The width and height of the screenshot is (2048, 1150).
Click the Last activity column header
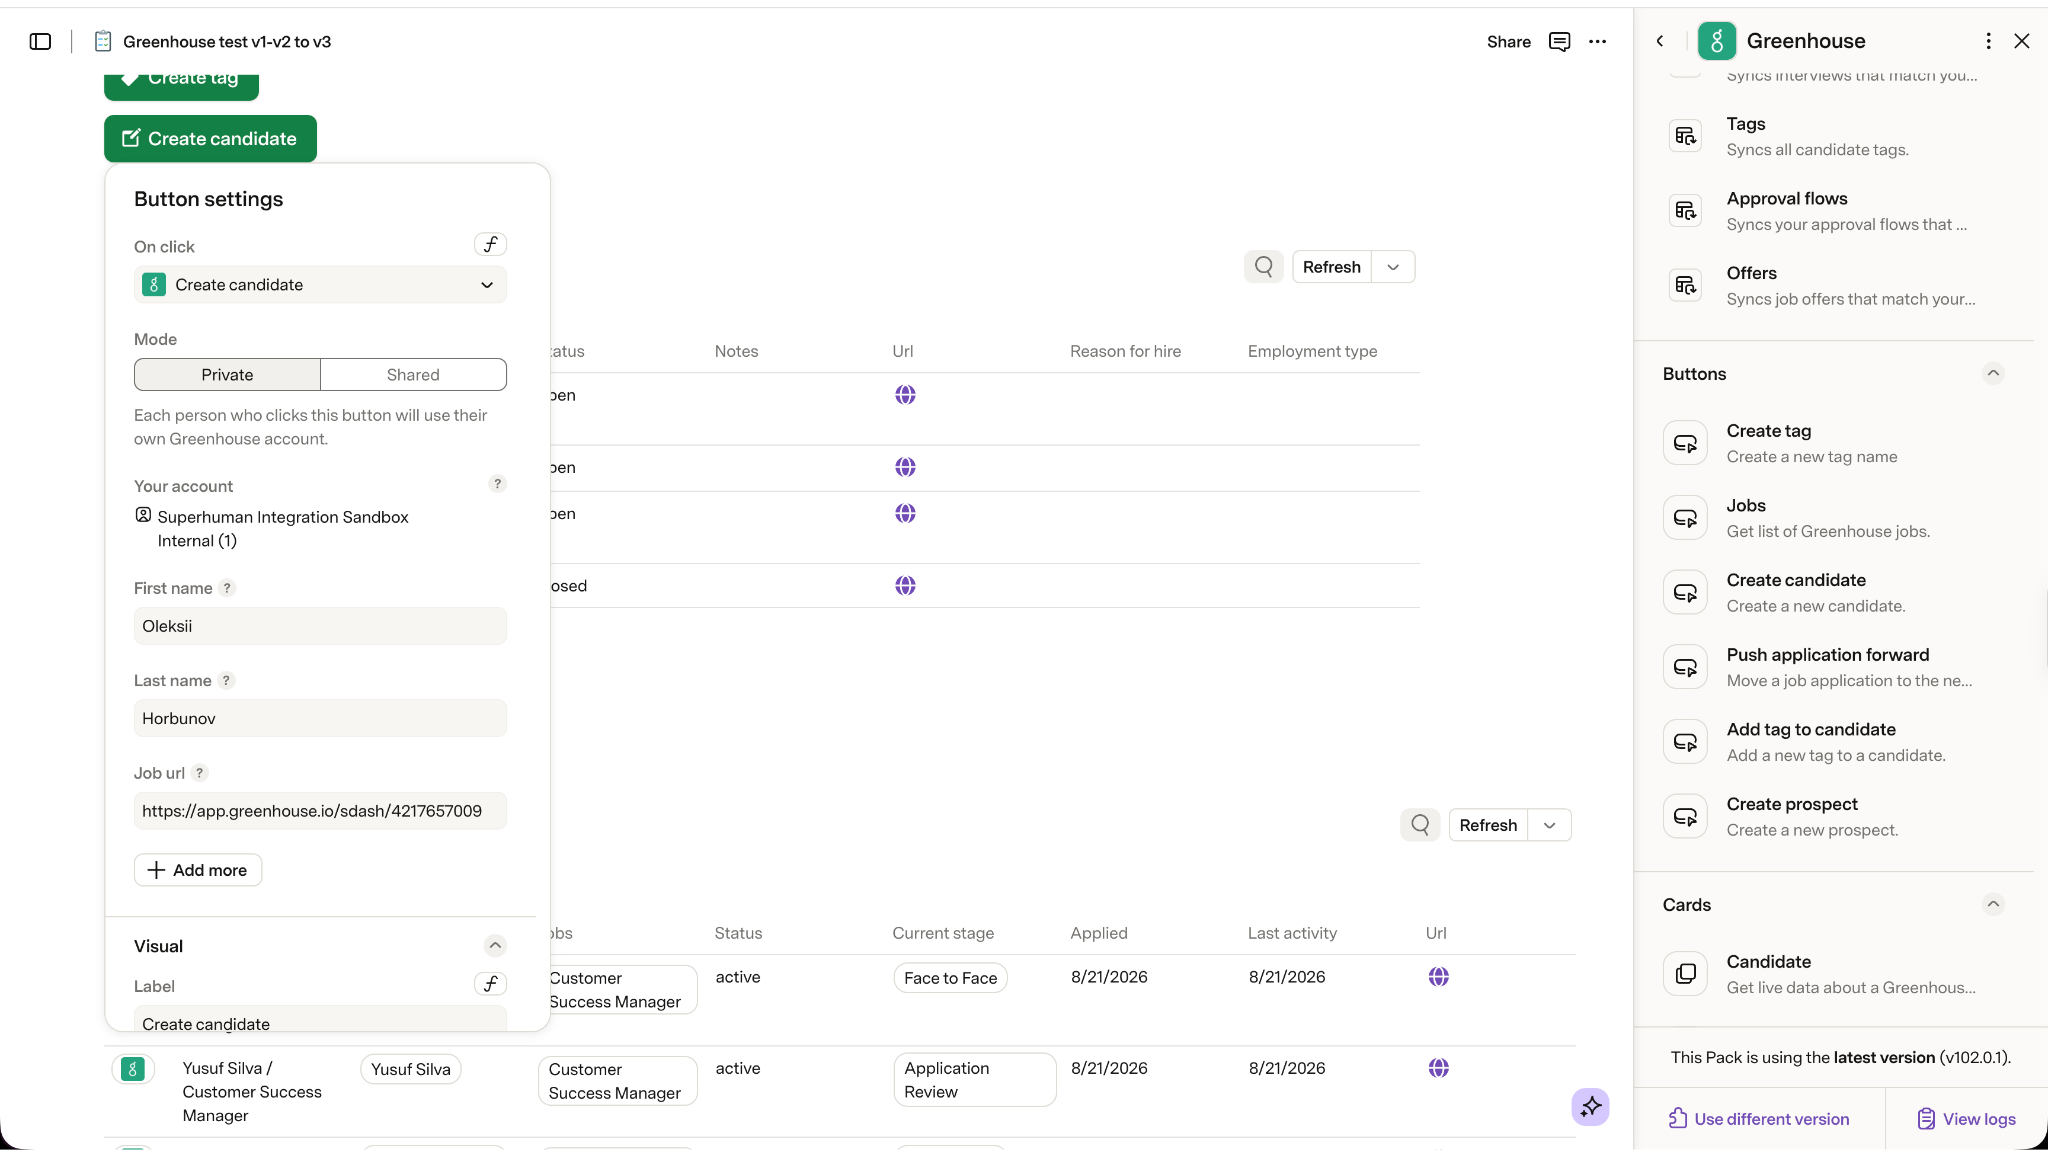click(1292, 933)
